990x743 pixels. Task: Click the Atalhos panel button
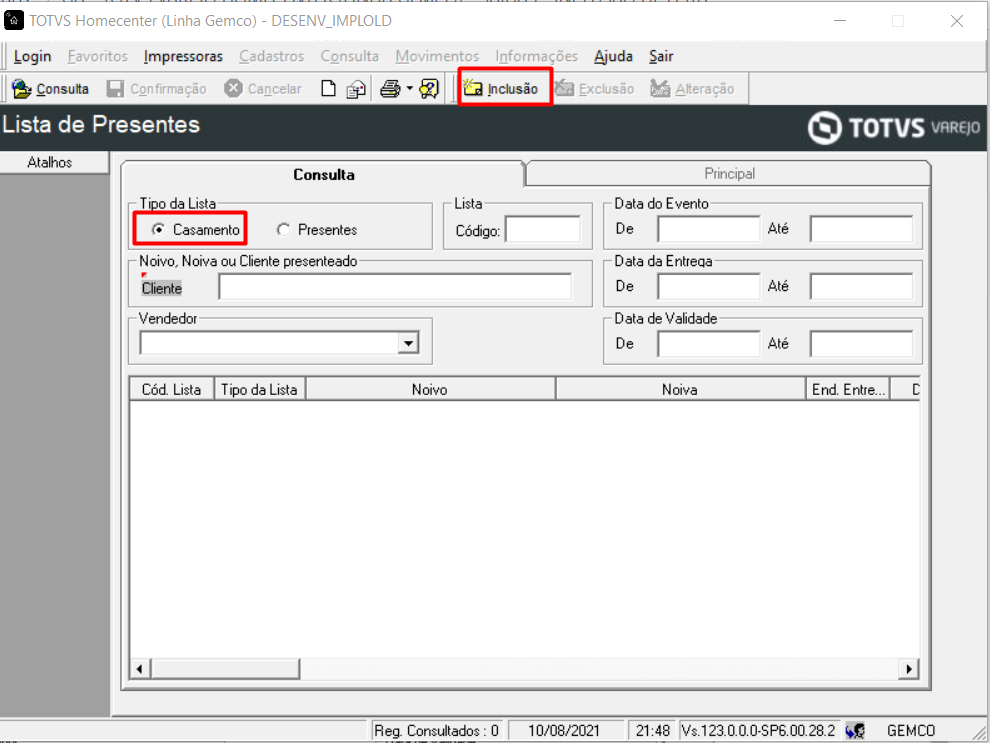[x=54, y=162]
